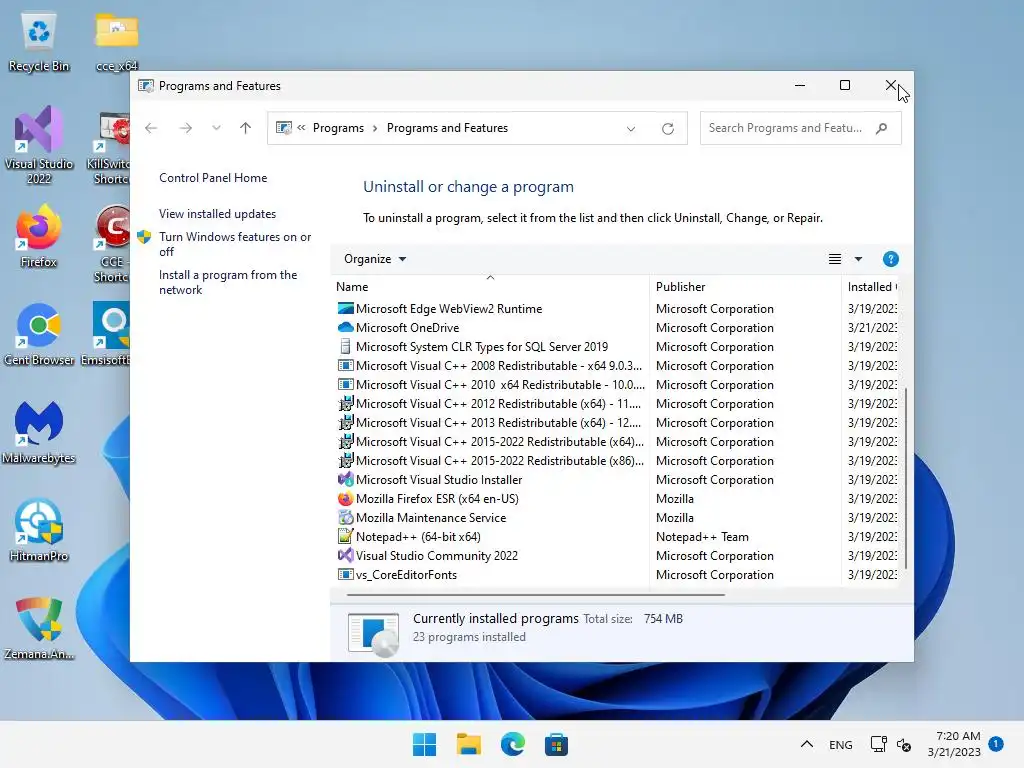The image size is (1024, 768).
Task: Sort by the Installed On column header
Action: click(872, 287)
